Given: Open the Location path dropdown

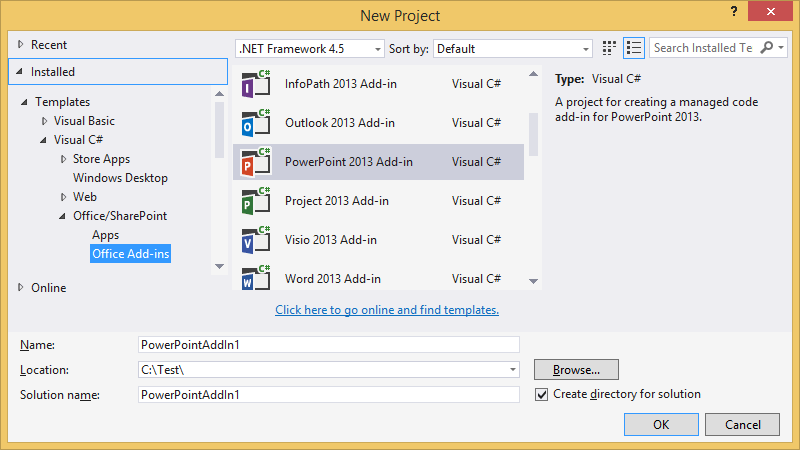Looking at the screenshot, I should (x=512, y=370).
